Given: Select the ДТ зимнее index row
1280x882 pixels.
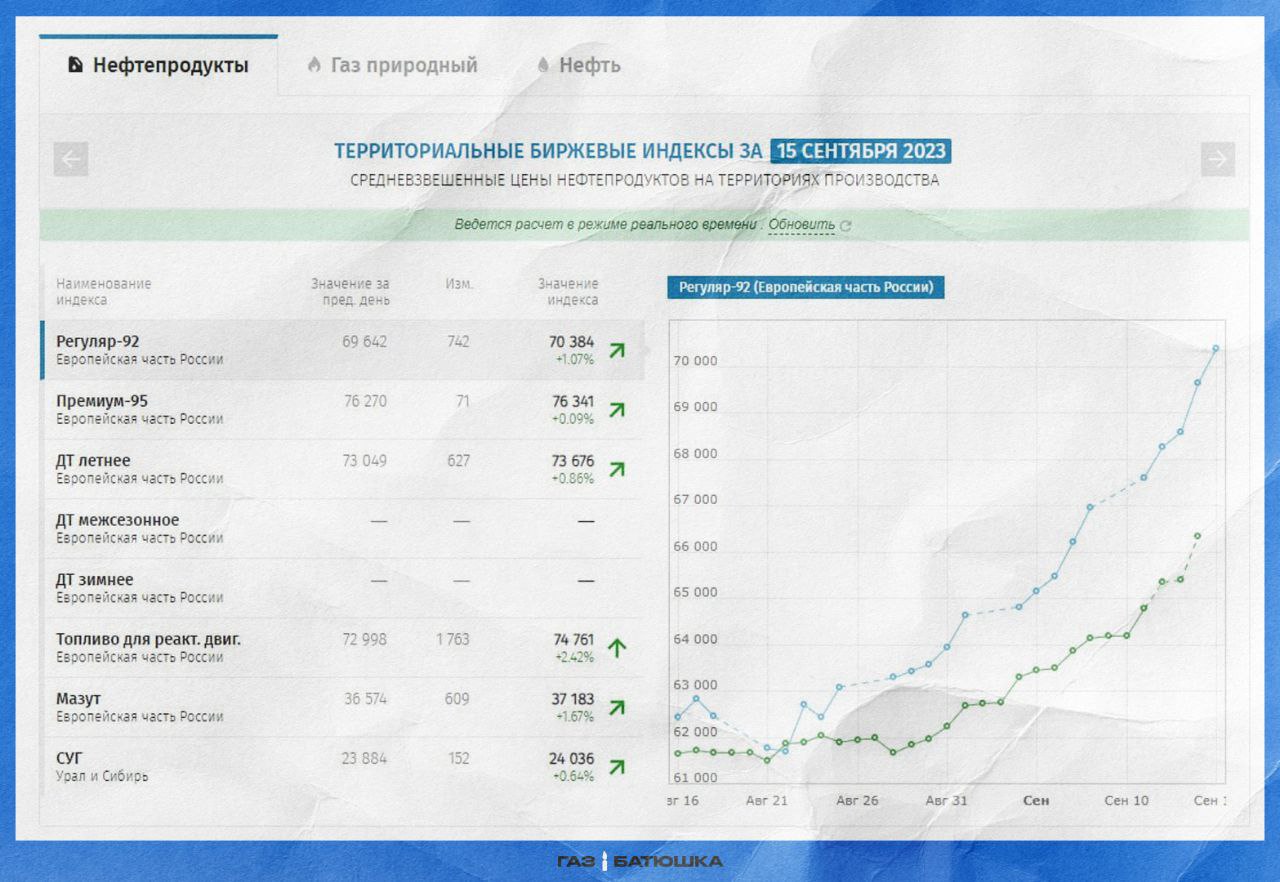Looking at the screenshot, I should click(x=342, y=588).
